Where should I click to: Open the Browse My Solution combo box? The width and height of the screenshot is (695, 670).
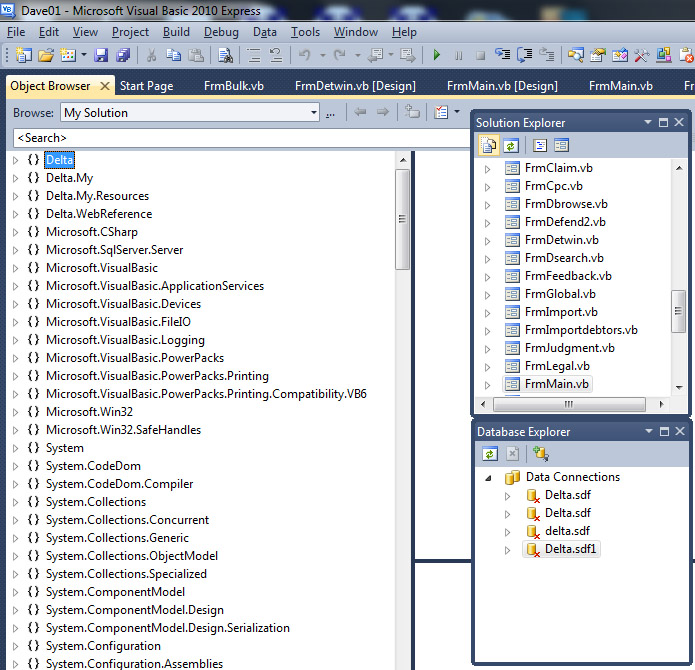click(190, 113)
